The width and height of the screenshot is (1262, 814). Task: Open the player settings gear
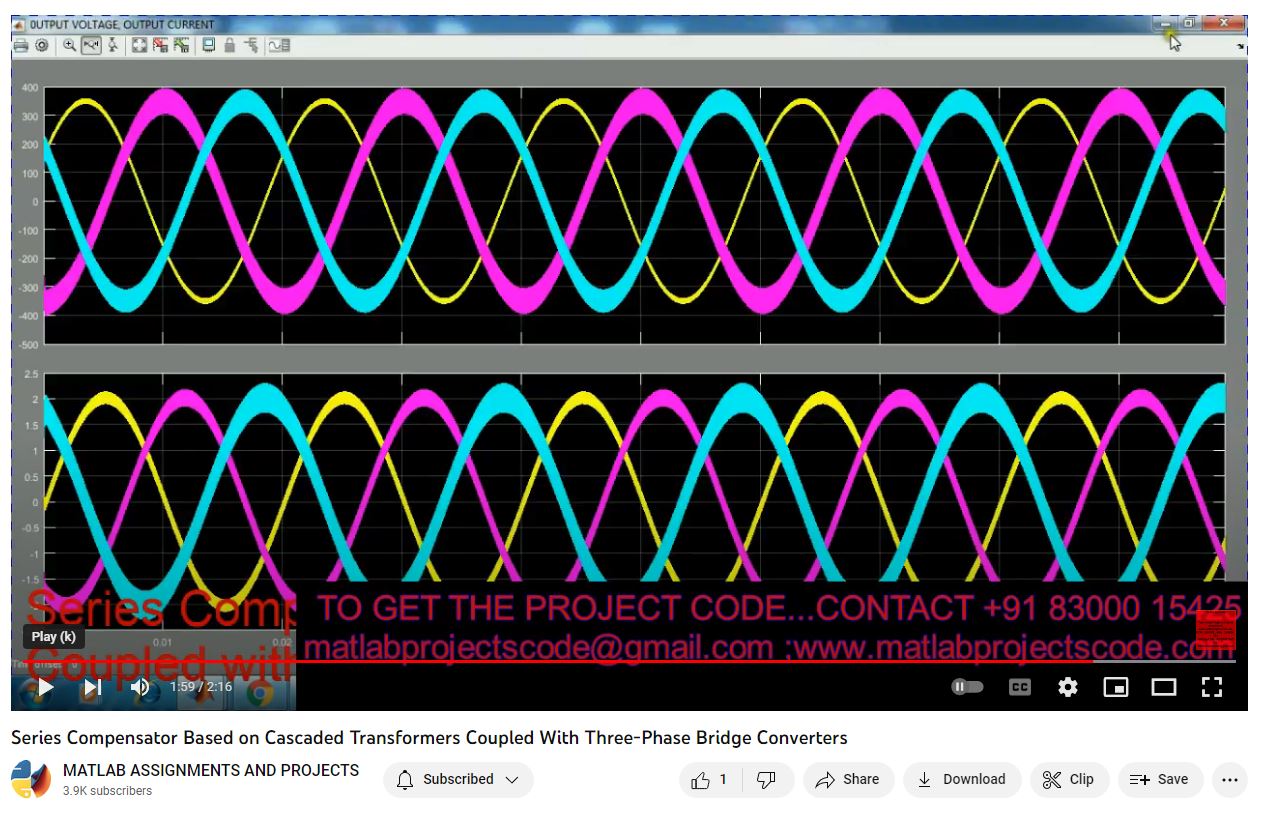(1068, 687)
